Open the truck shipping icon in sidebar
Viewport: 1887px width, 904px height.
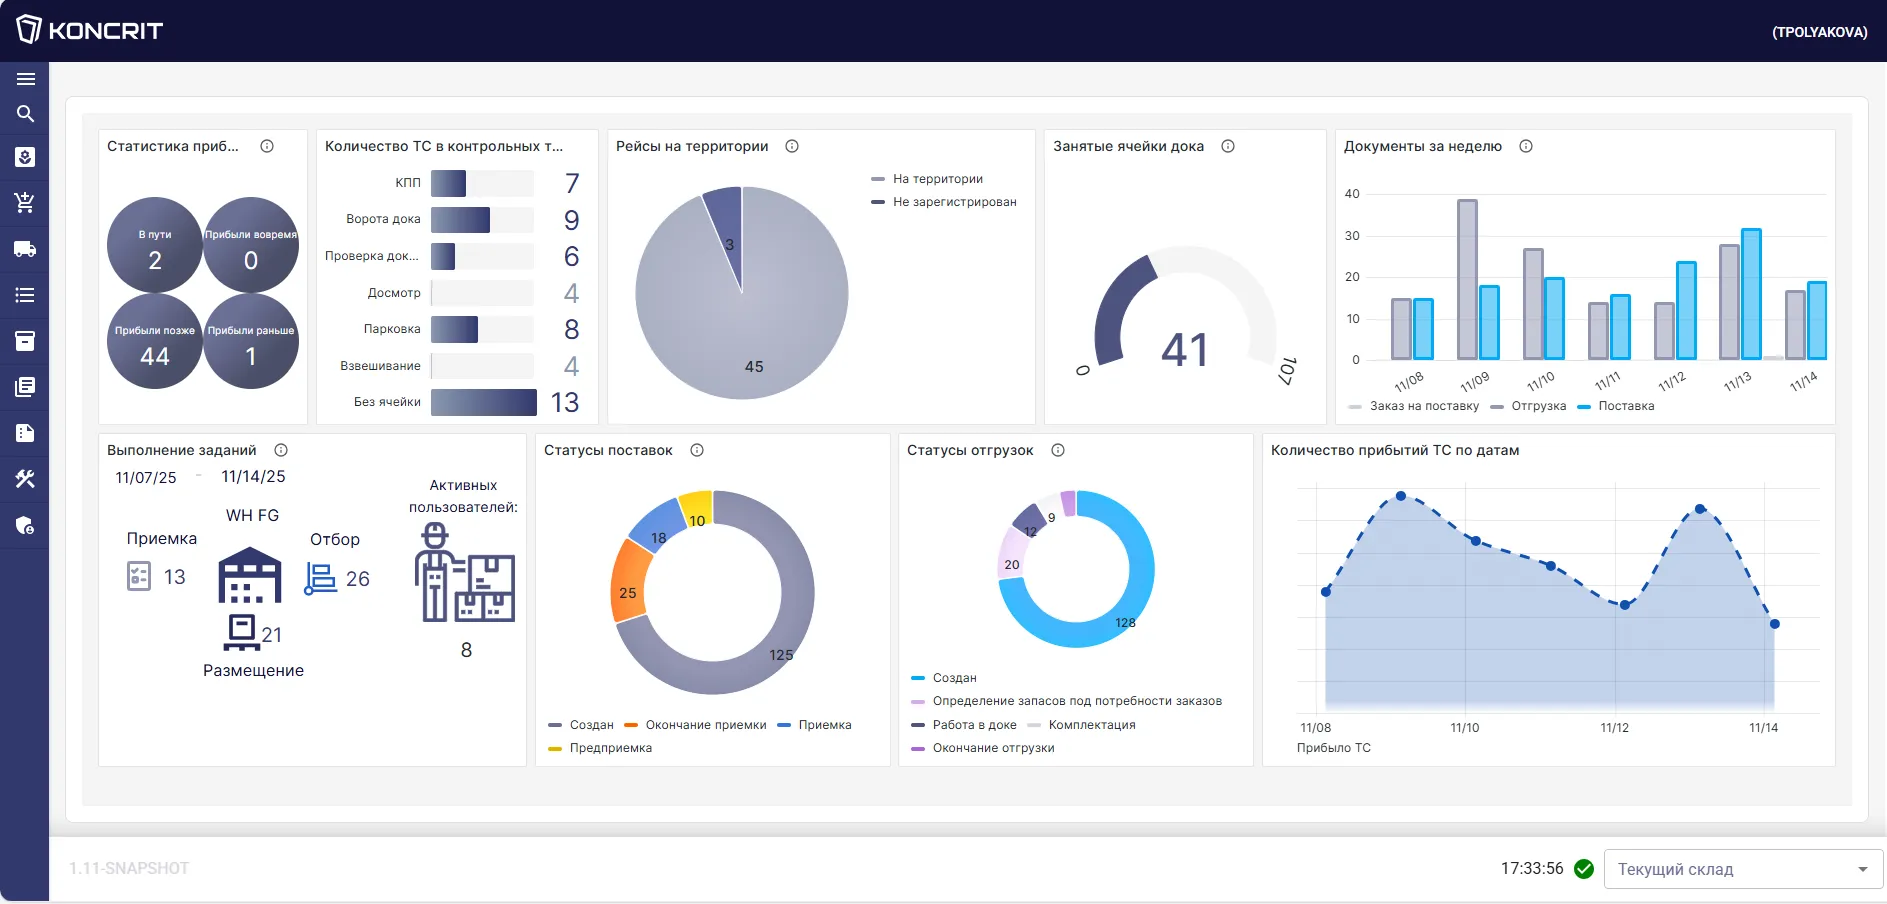25,249
